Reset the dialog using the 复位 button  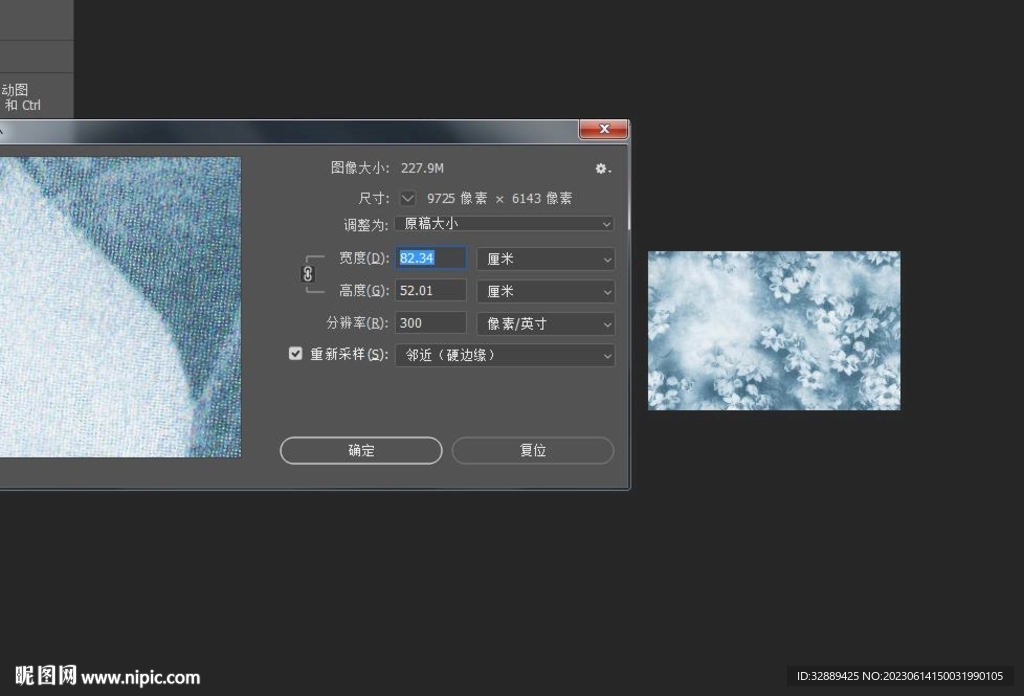[533, 450]
